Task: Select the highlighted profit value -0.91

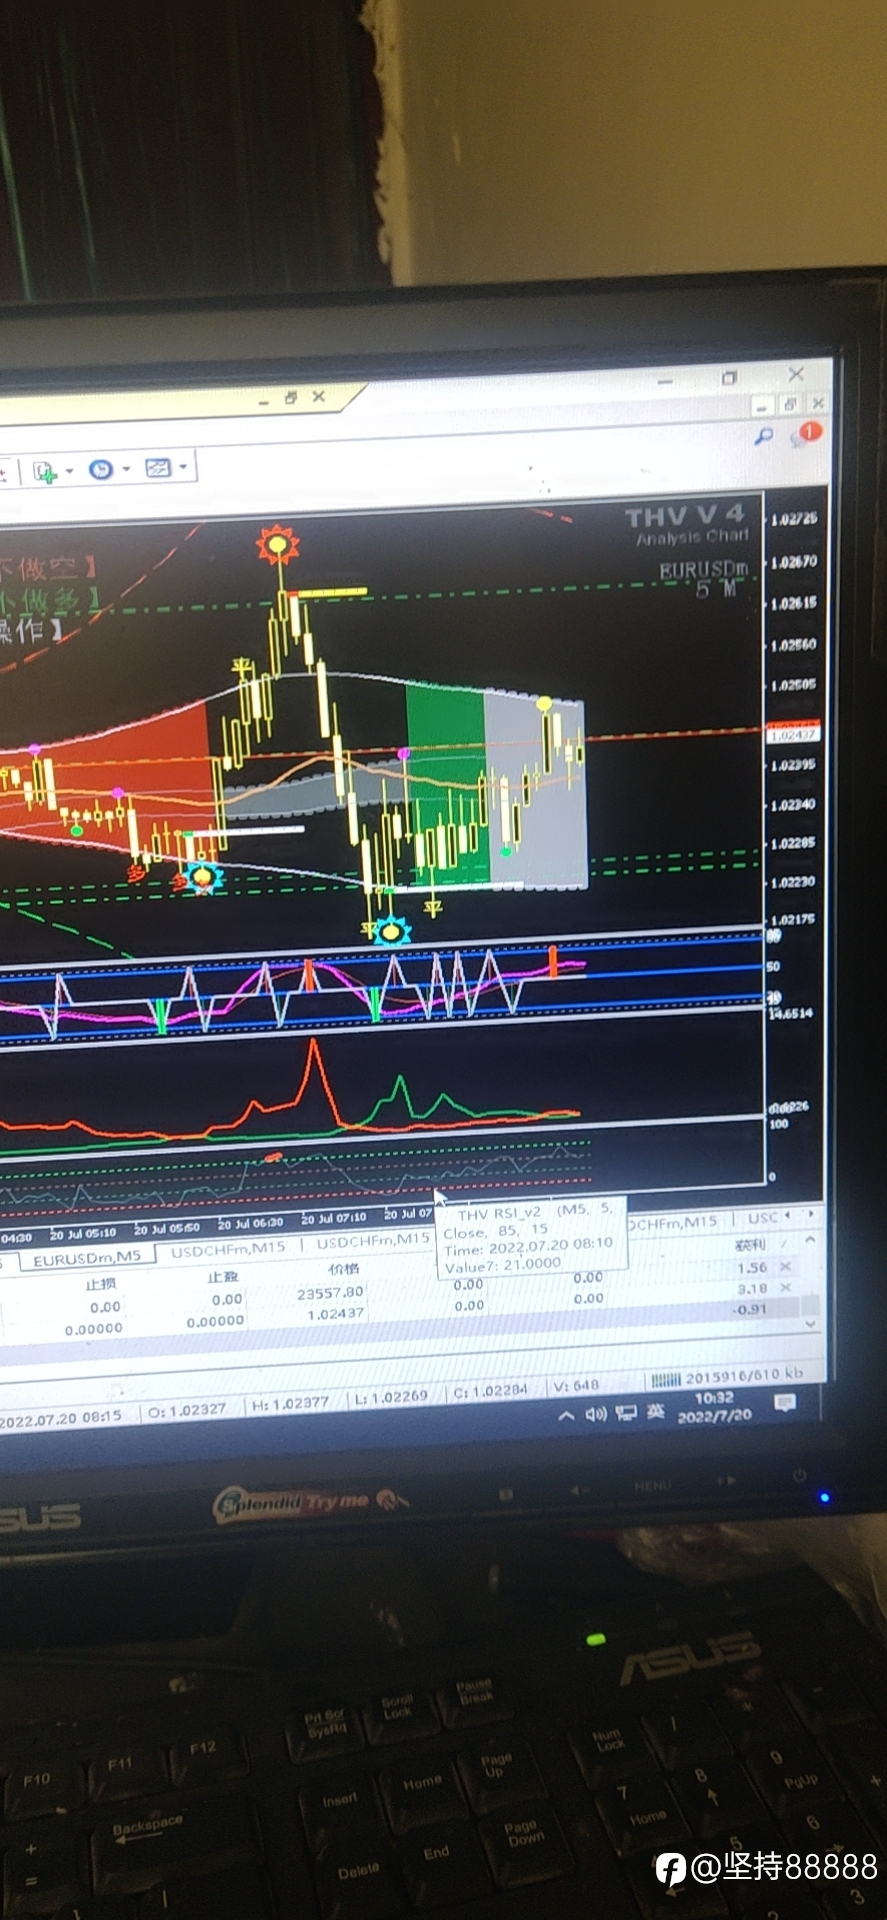Action: (x=751, y=1308)
